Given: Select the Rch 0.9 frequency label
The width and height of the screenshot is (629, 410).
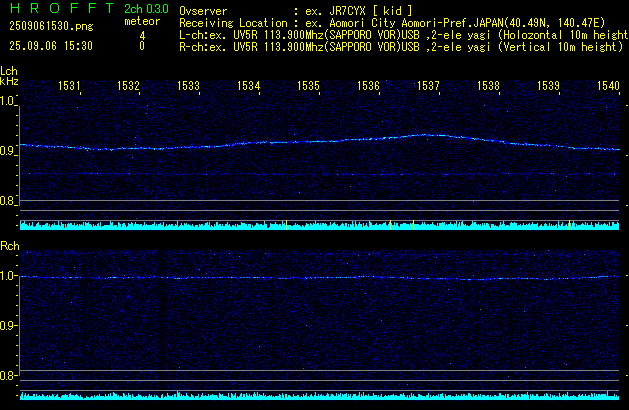Looking at the screenshot, I should (x=7, y=325).
